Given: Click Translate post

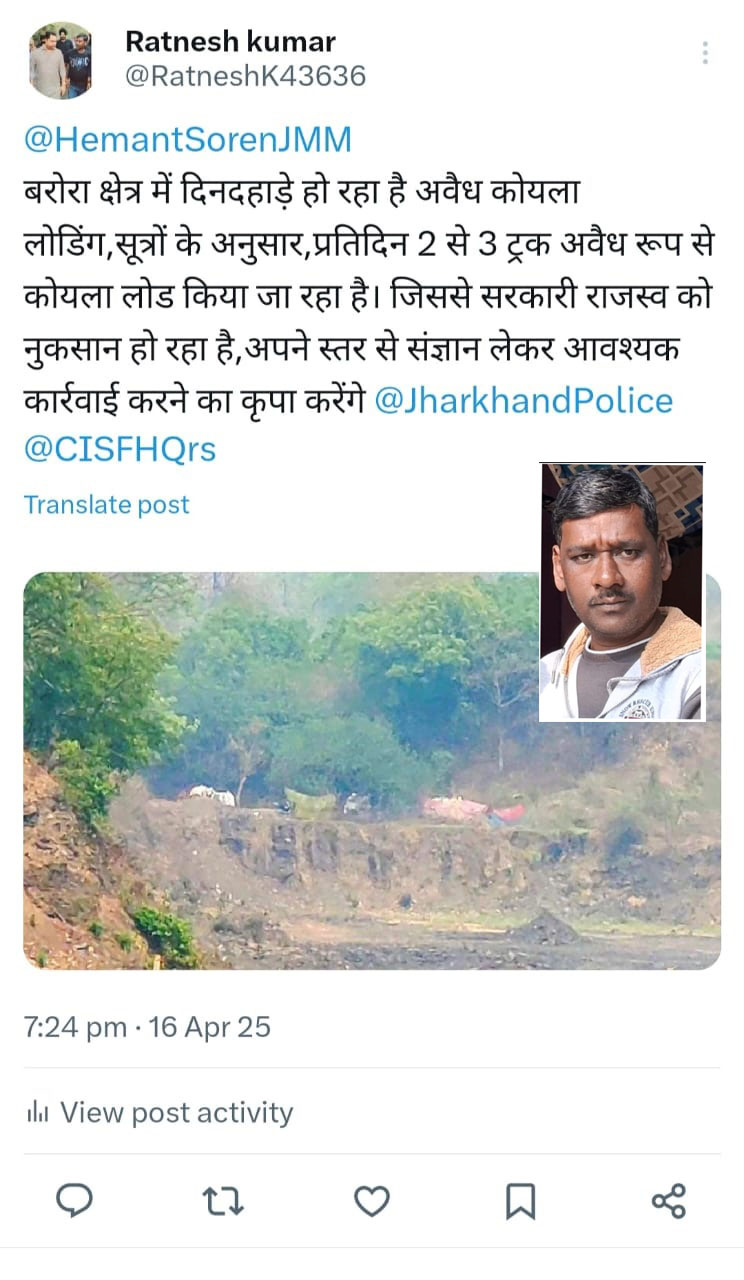Looking at the screenshot, I should pos(106,505).
